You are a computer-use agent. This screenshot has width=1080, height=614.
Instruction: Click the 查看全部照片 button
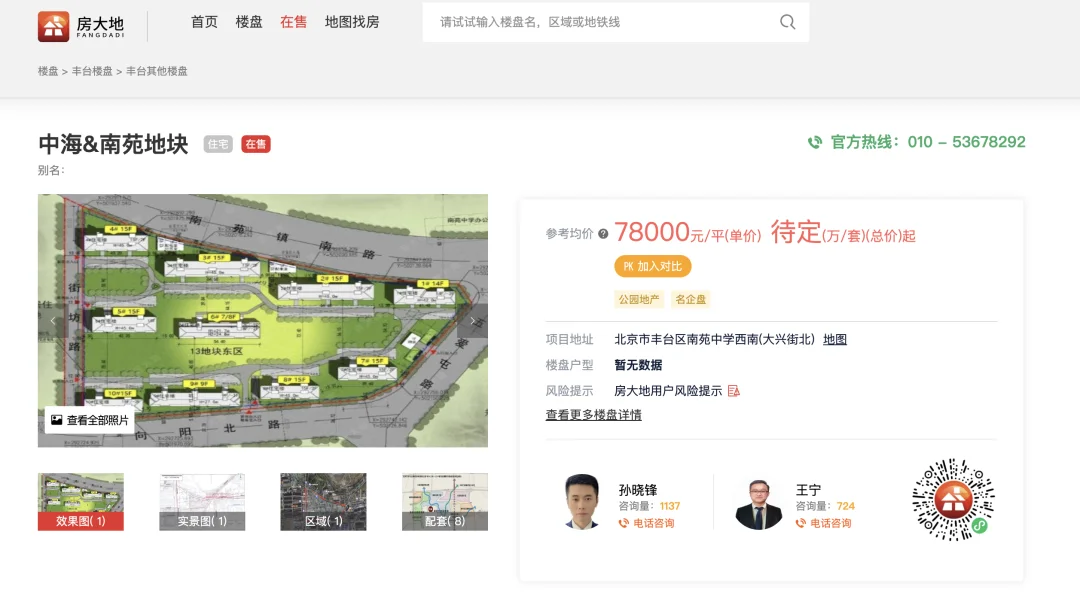pos(90,420)
